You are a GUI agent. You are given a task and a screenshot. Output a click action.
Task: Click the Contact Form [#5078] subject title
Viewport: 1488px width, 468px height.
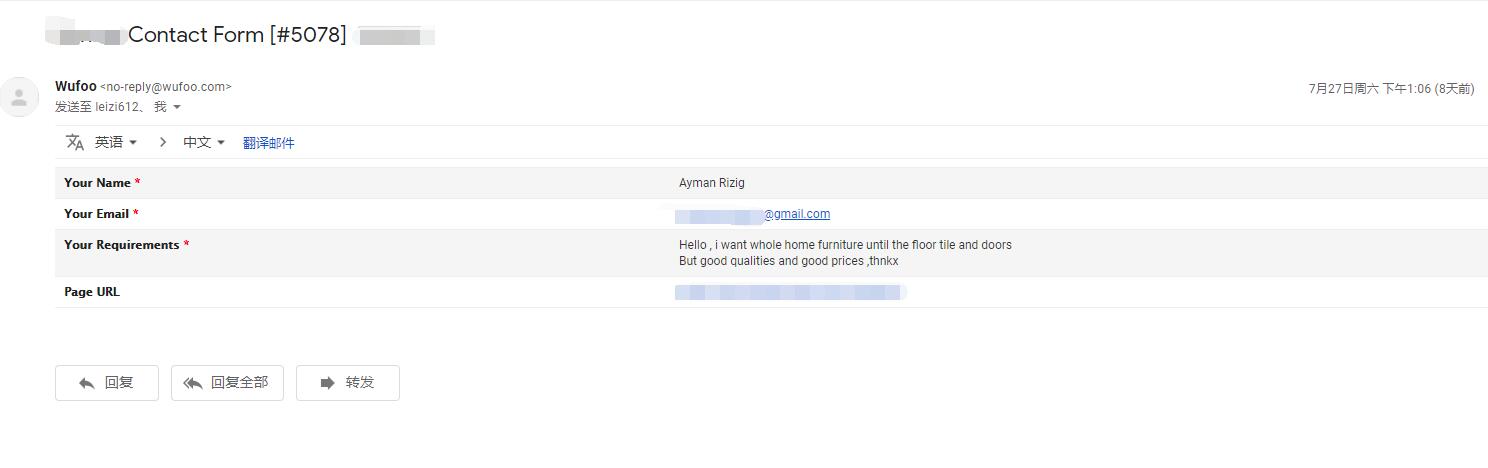pos(237,35)
